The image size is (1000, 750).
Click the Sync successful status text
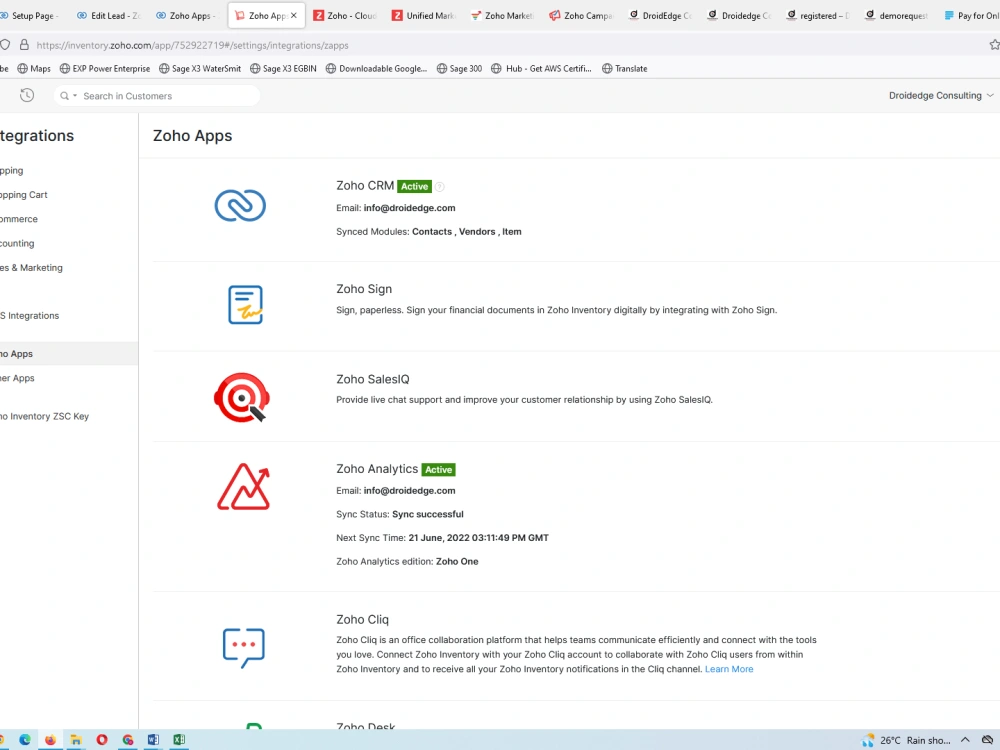pos(428,514)
